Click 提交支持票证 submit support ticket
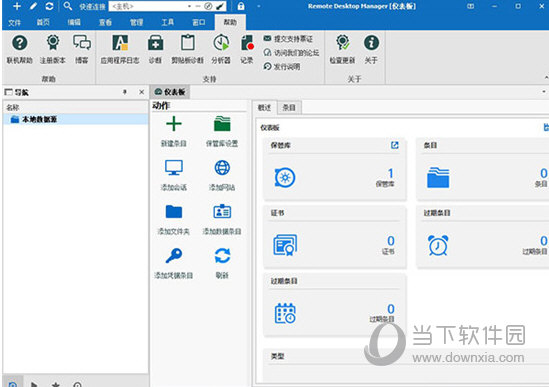 tap(289, 39)
